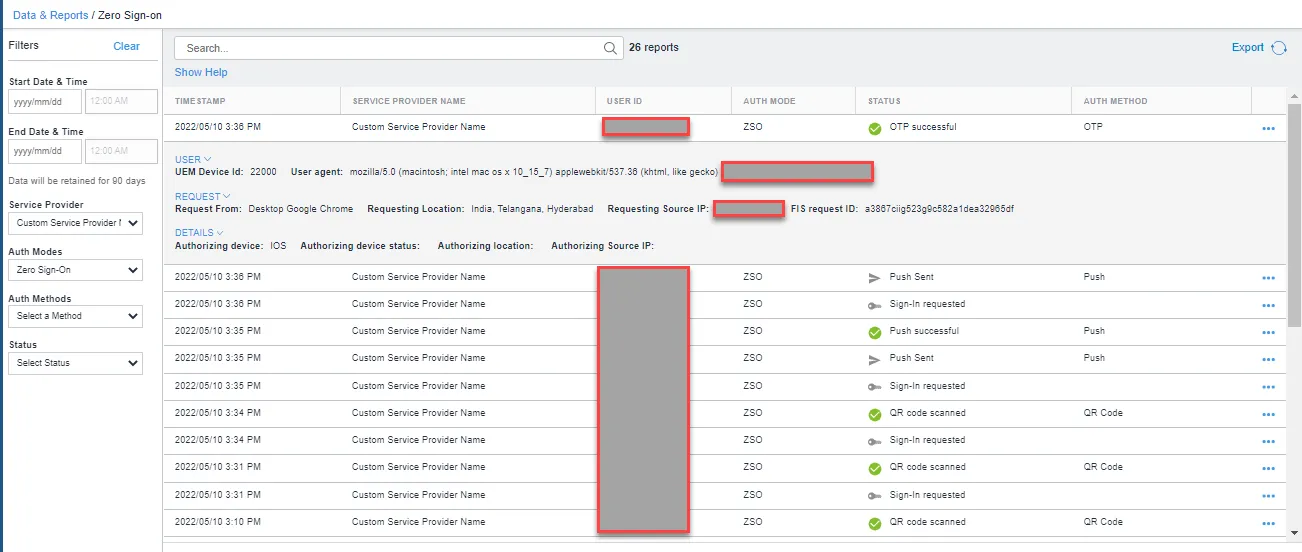This screenshot has width=1302, height=552.
Task: Click the scrollbar up arrow
Action: pos(1295,94)
